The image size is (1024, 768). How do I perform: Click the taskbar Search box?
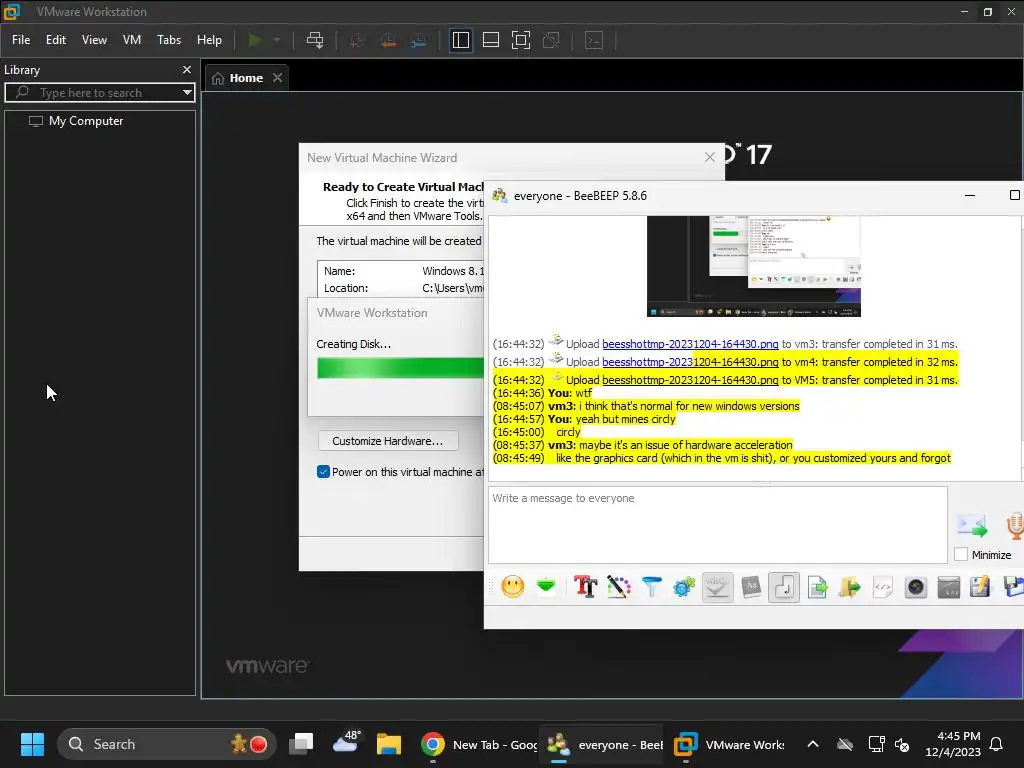tap(167, 744)
